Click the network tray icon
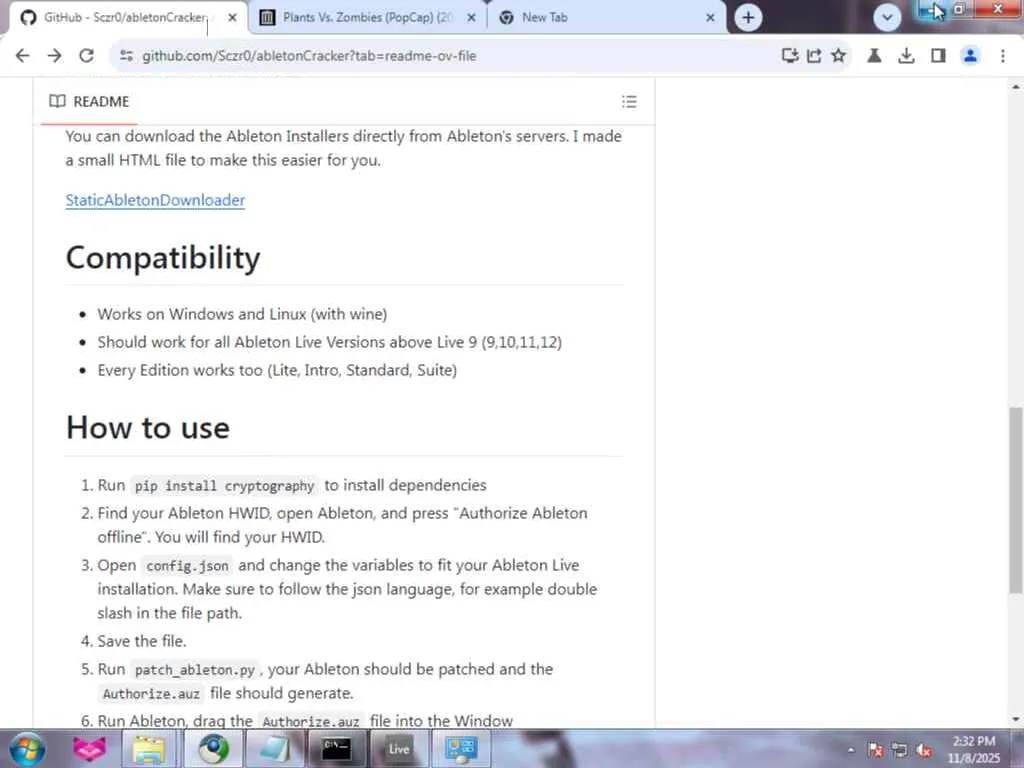Screen dimensions: 1024x768 pos(899,750)
